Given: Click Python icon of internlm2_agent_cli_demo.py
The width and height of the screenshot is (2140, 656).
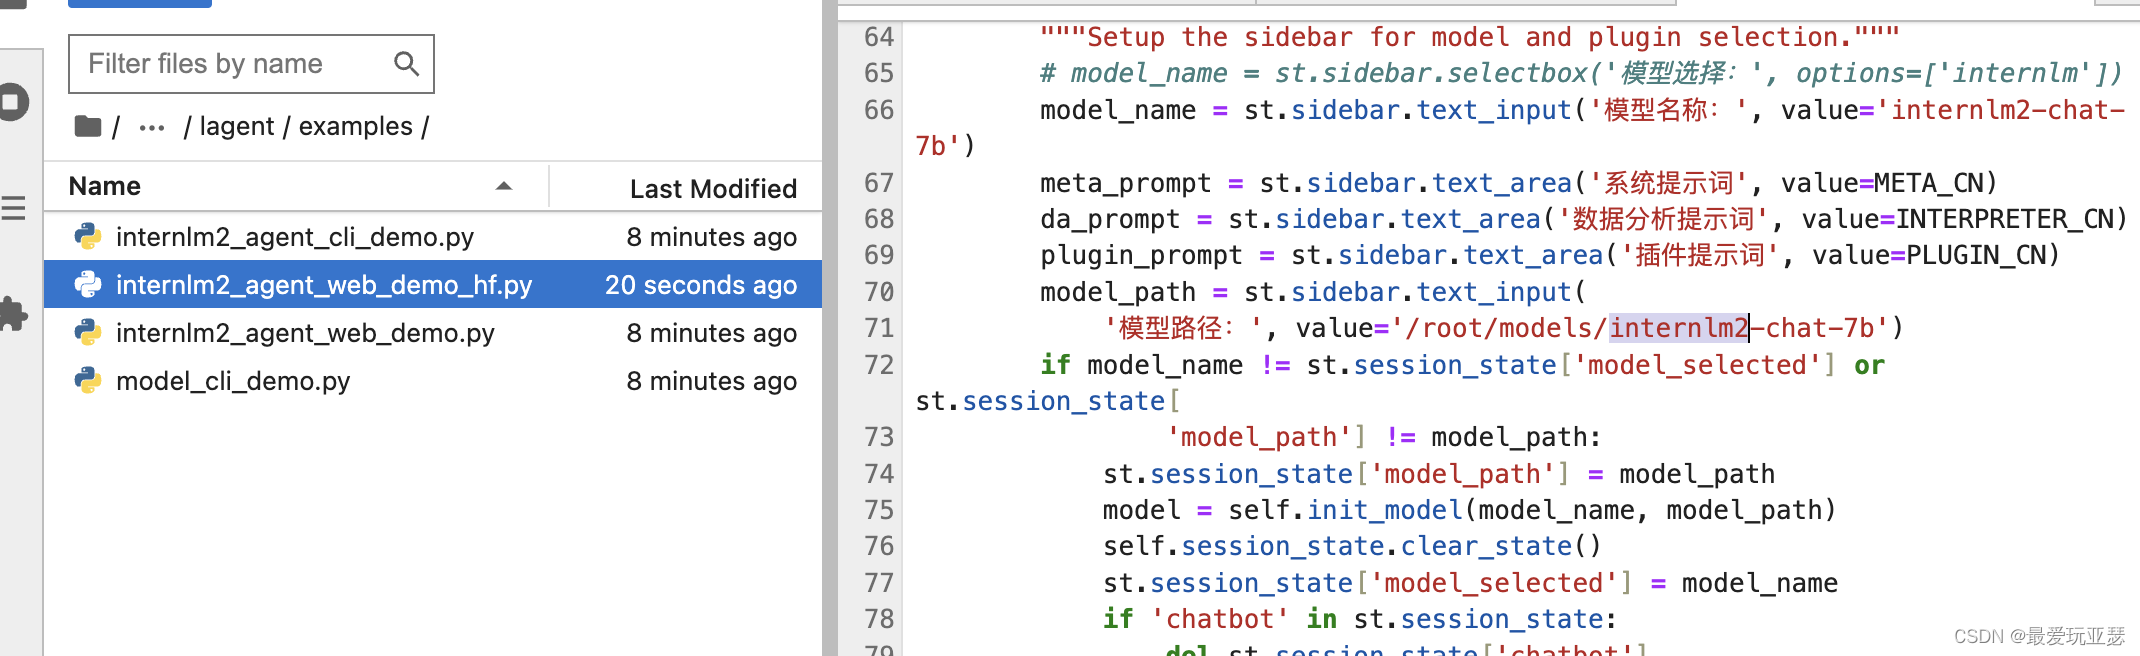Looking at the screenshot, I should (x=88, y=236).
